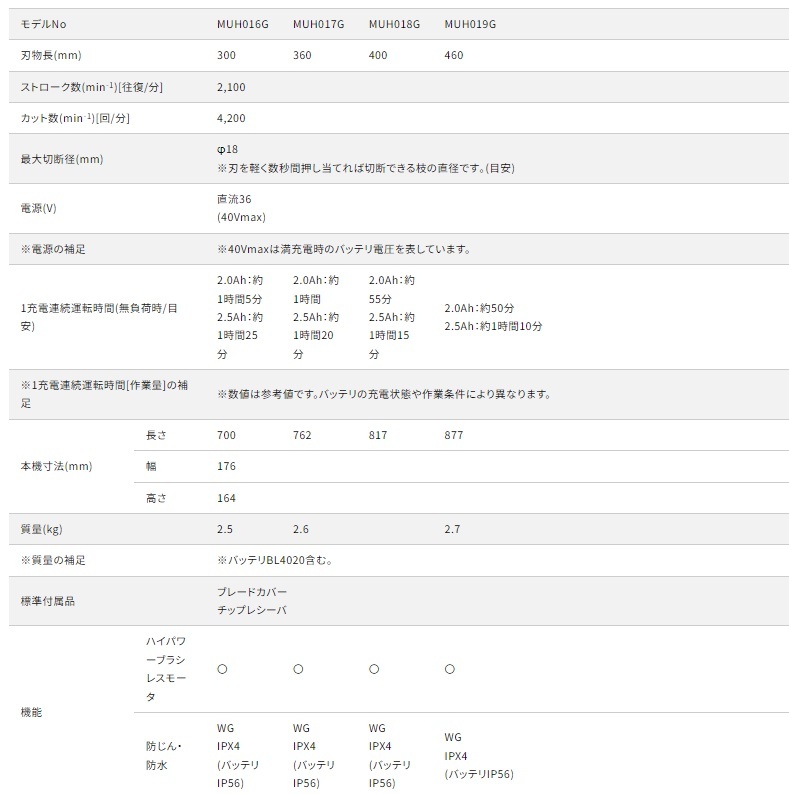
Task: Click the モデルNo row label
Action: (44, 24)
